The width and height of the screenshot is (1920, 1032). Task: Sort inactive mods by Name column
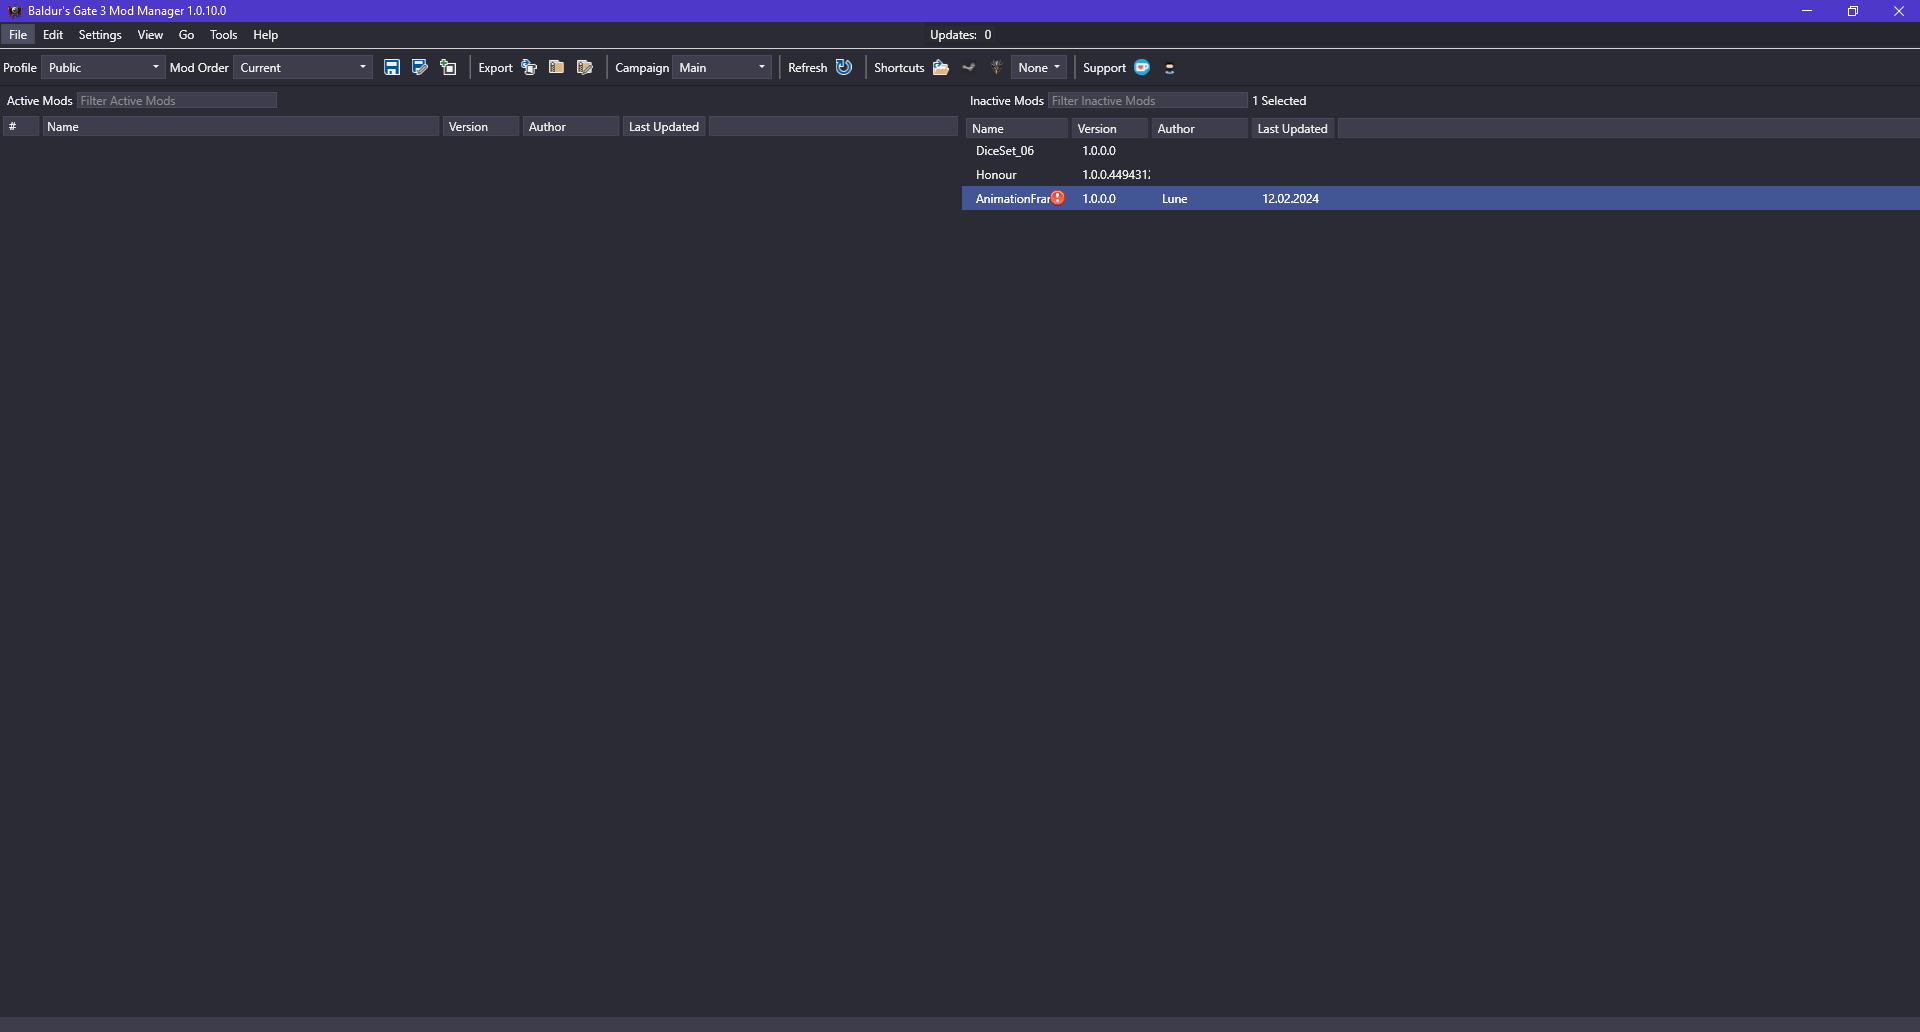pos(1017,128)
